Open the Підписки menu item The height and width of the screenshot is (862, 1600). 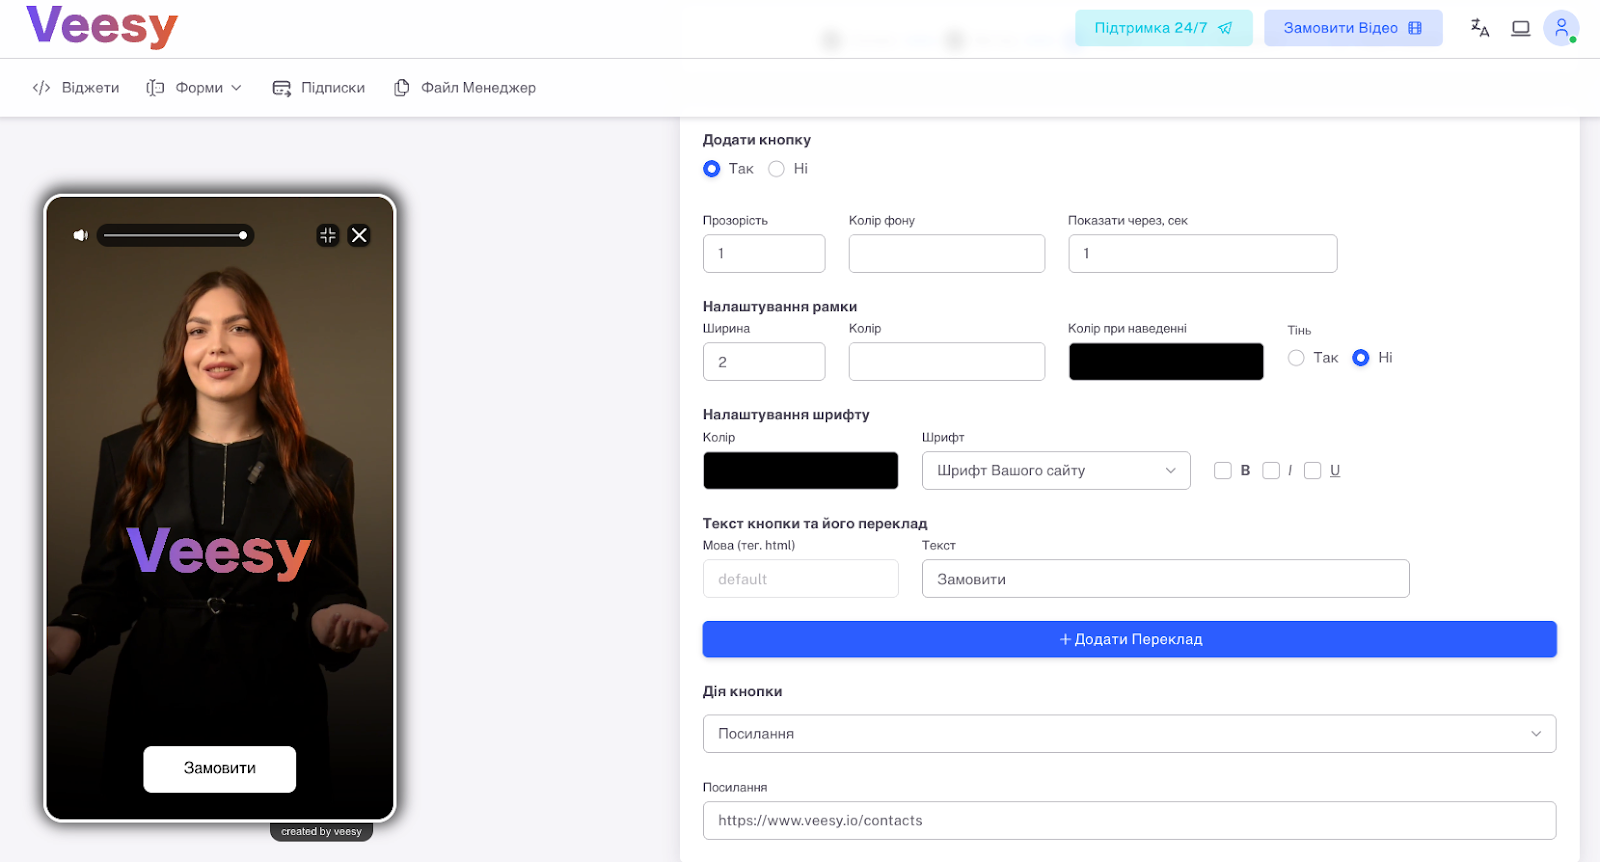click(x=319, y=88)
